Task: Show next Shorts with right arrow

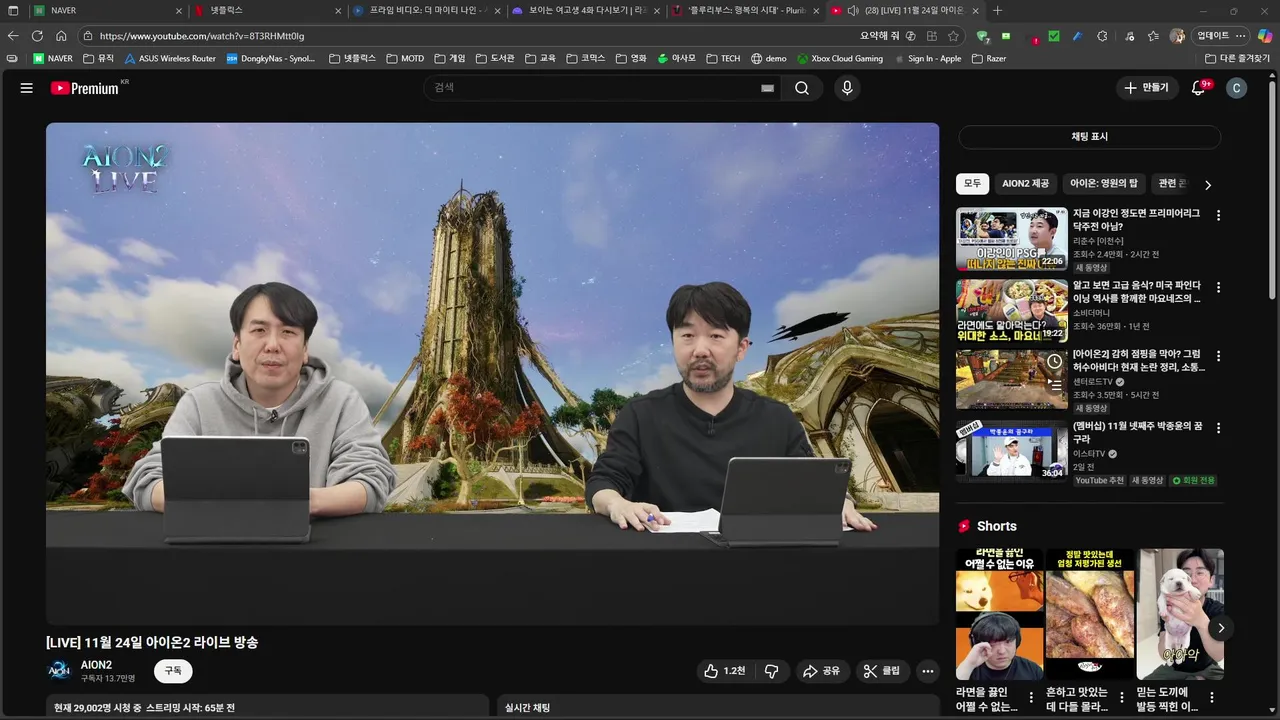Action: click(1221, 628)
